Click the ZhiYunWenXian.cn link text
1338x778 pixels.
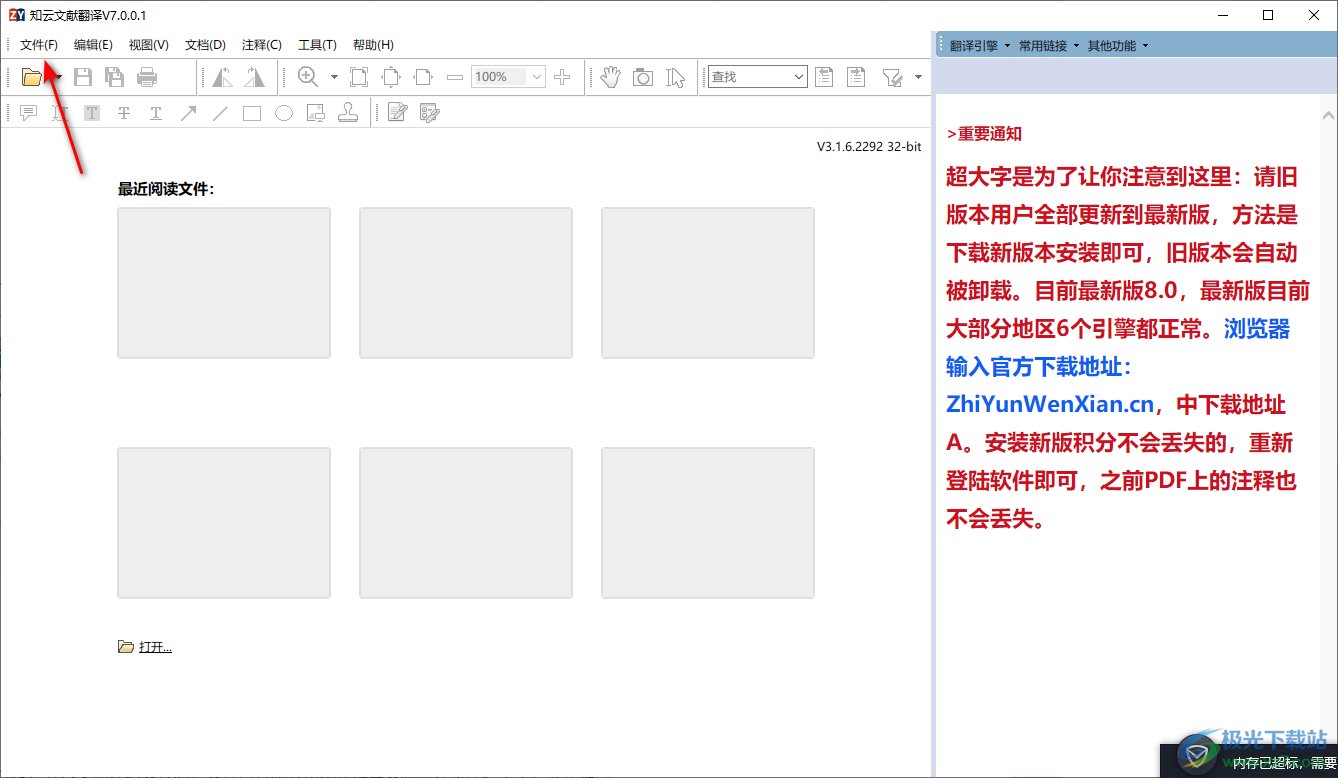pyautogui.click(x=1050, y=405)
